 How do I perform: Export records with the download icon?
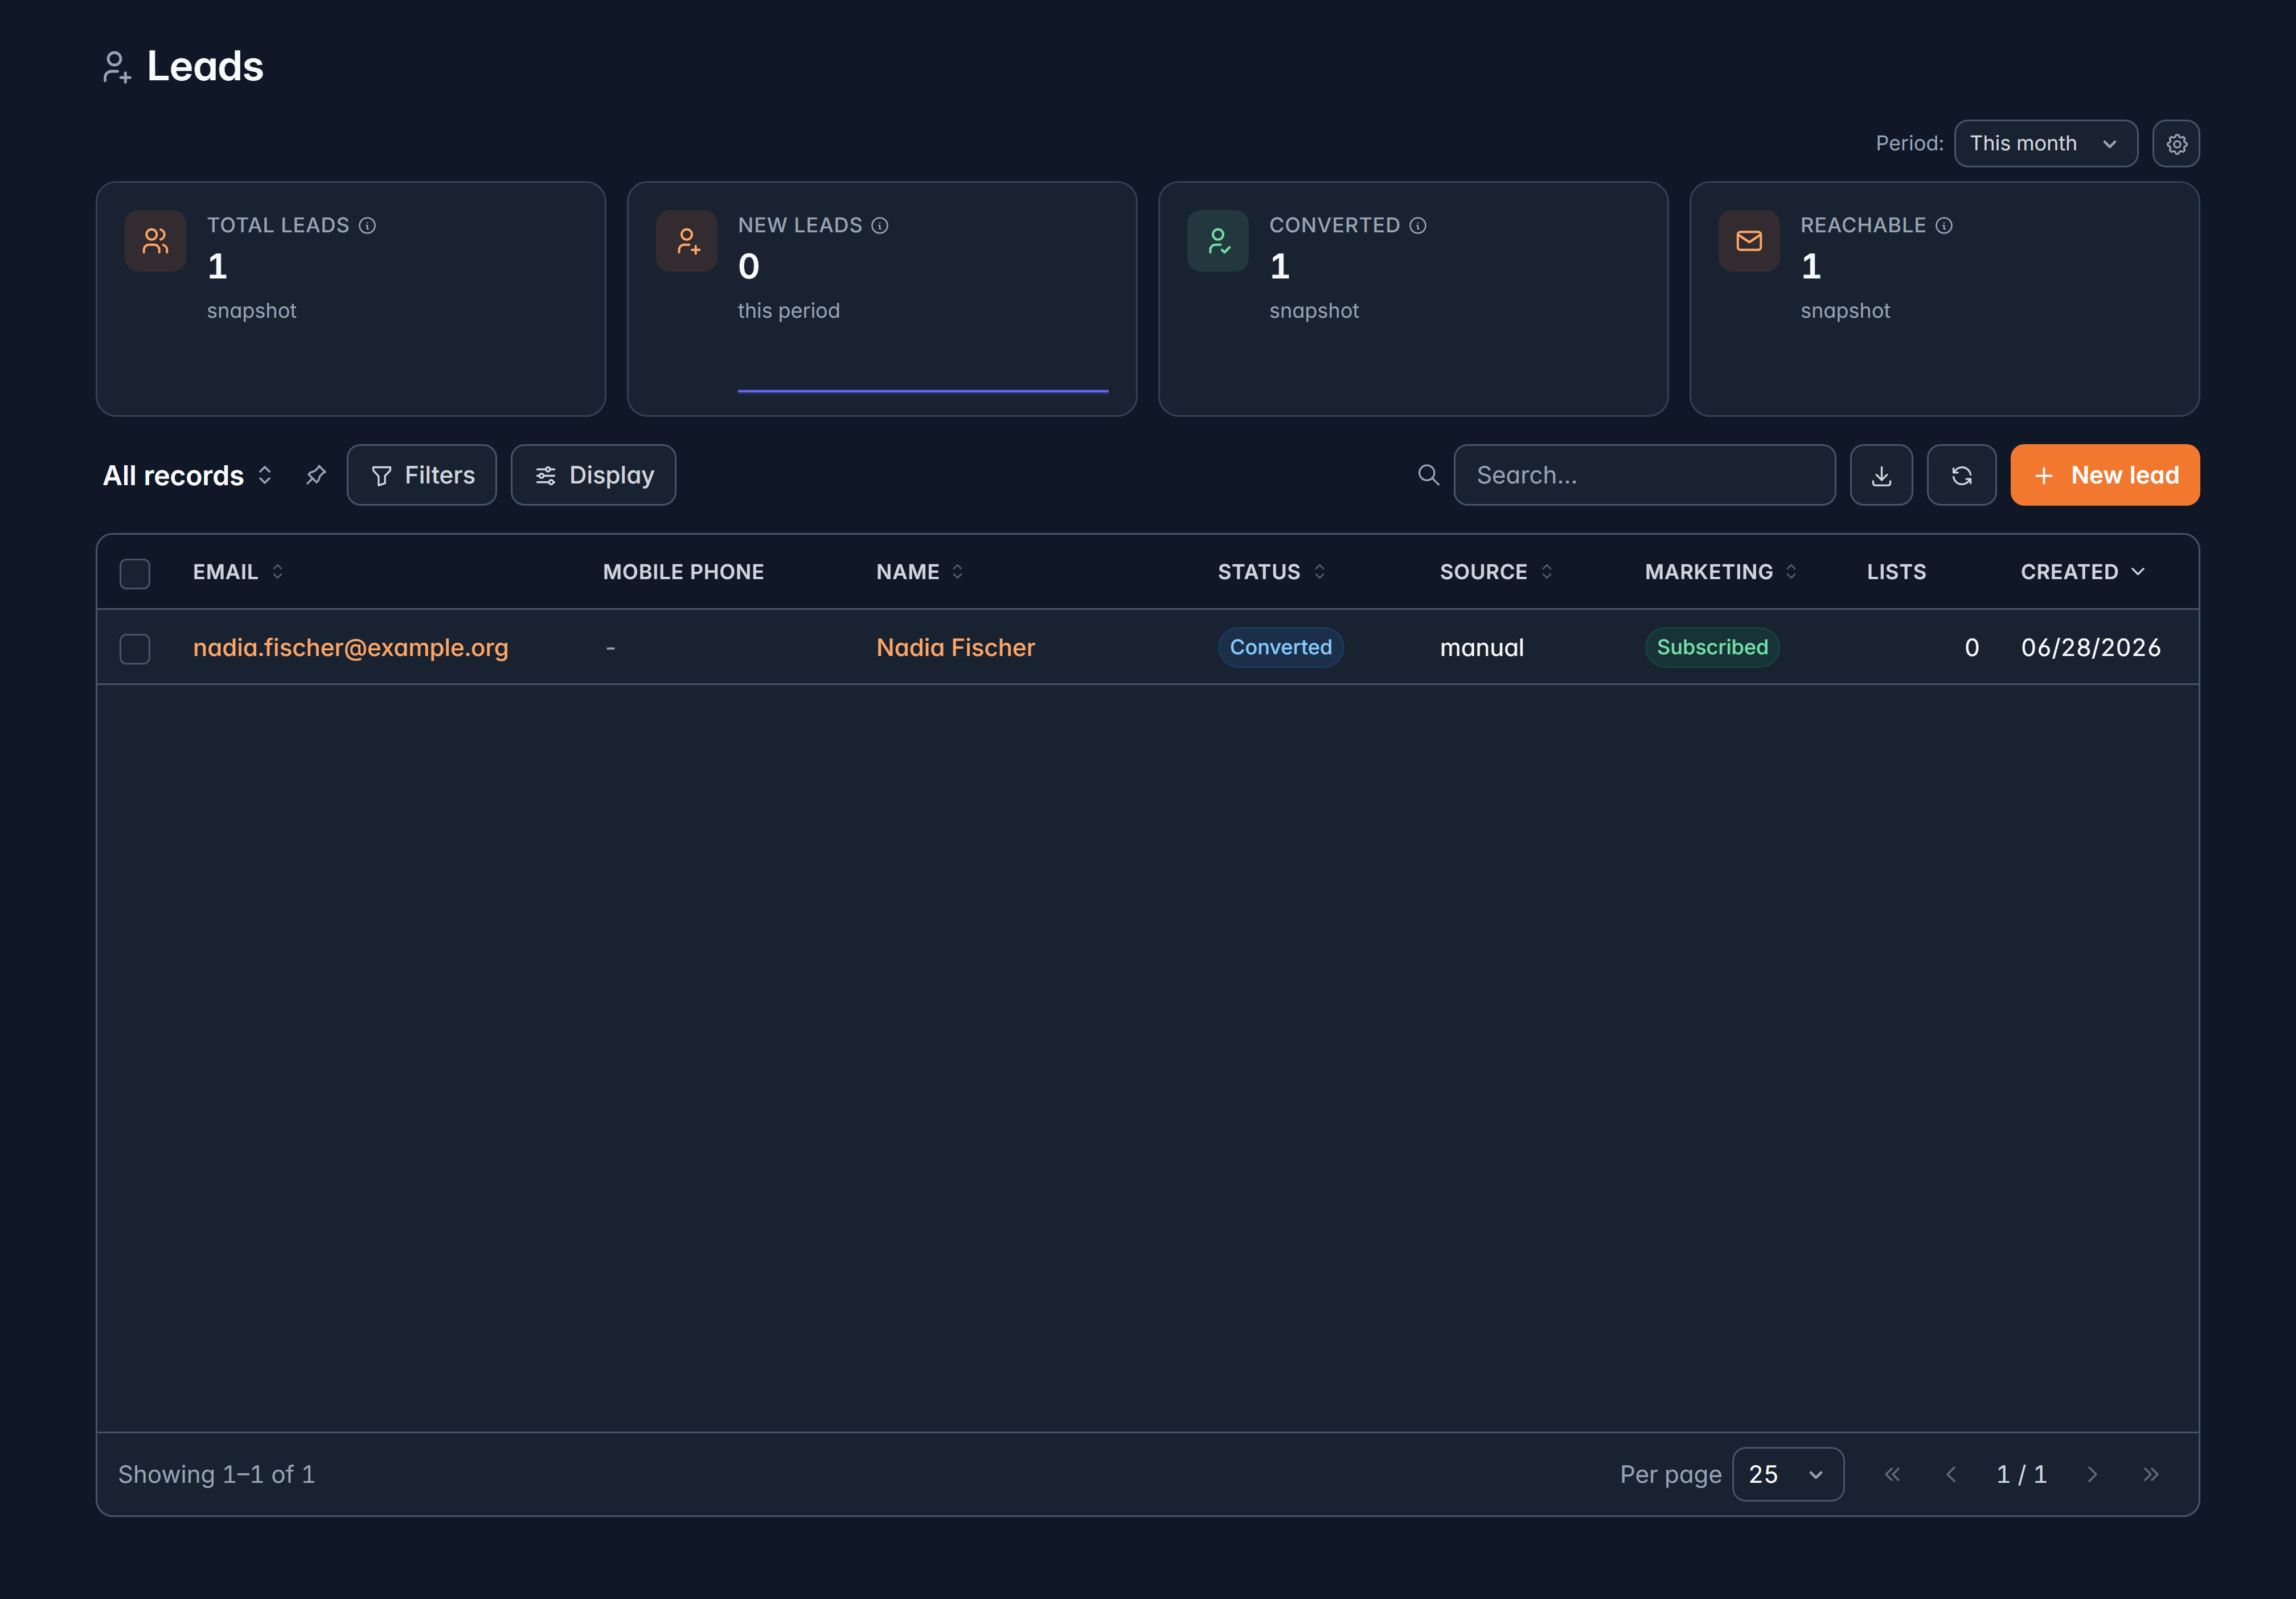(x=1881, y=475)
